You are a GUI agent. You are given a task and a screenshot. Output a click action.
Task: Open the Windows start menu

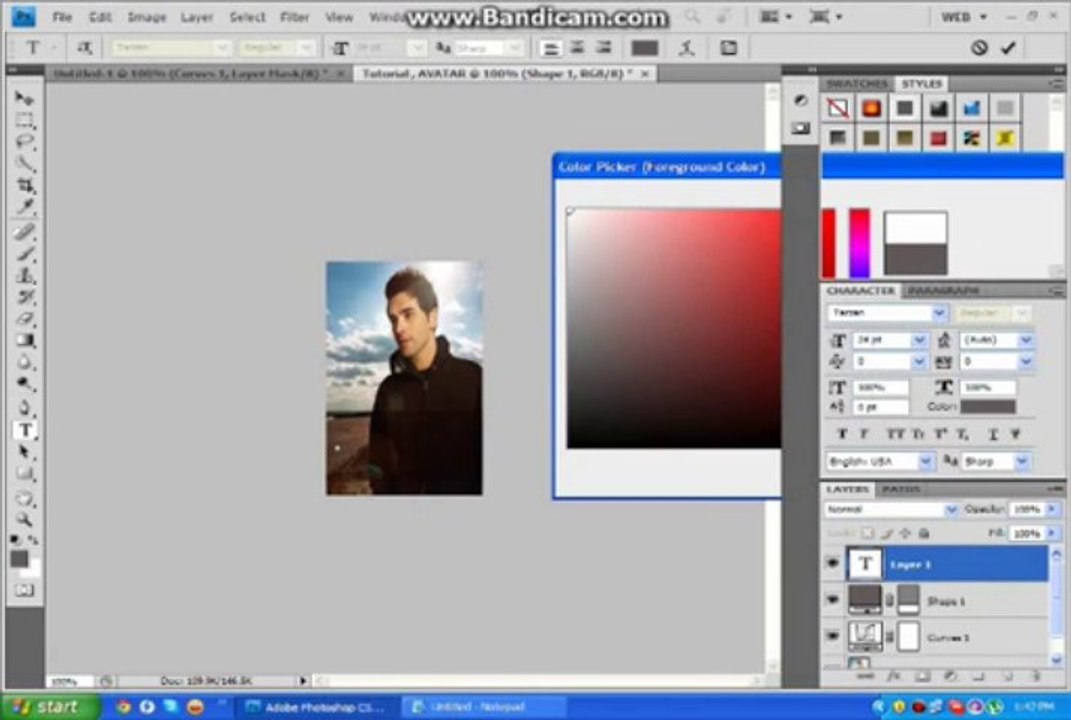49,706
